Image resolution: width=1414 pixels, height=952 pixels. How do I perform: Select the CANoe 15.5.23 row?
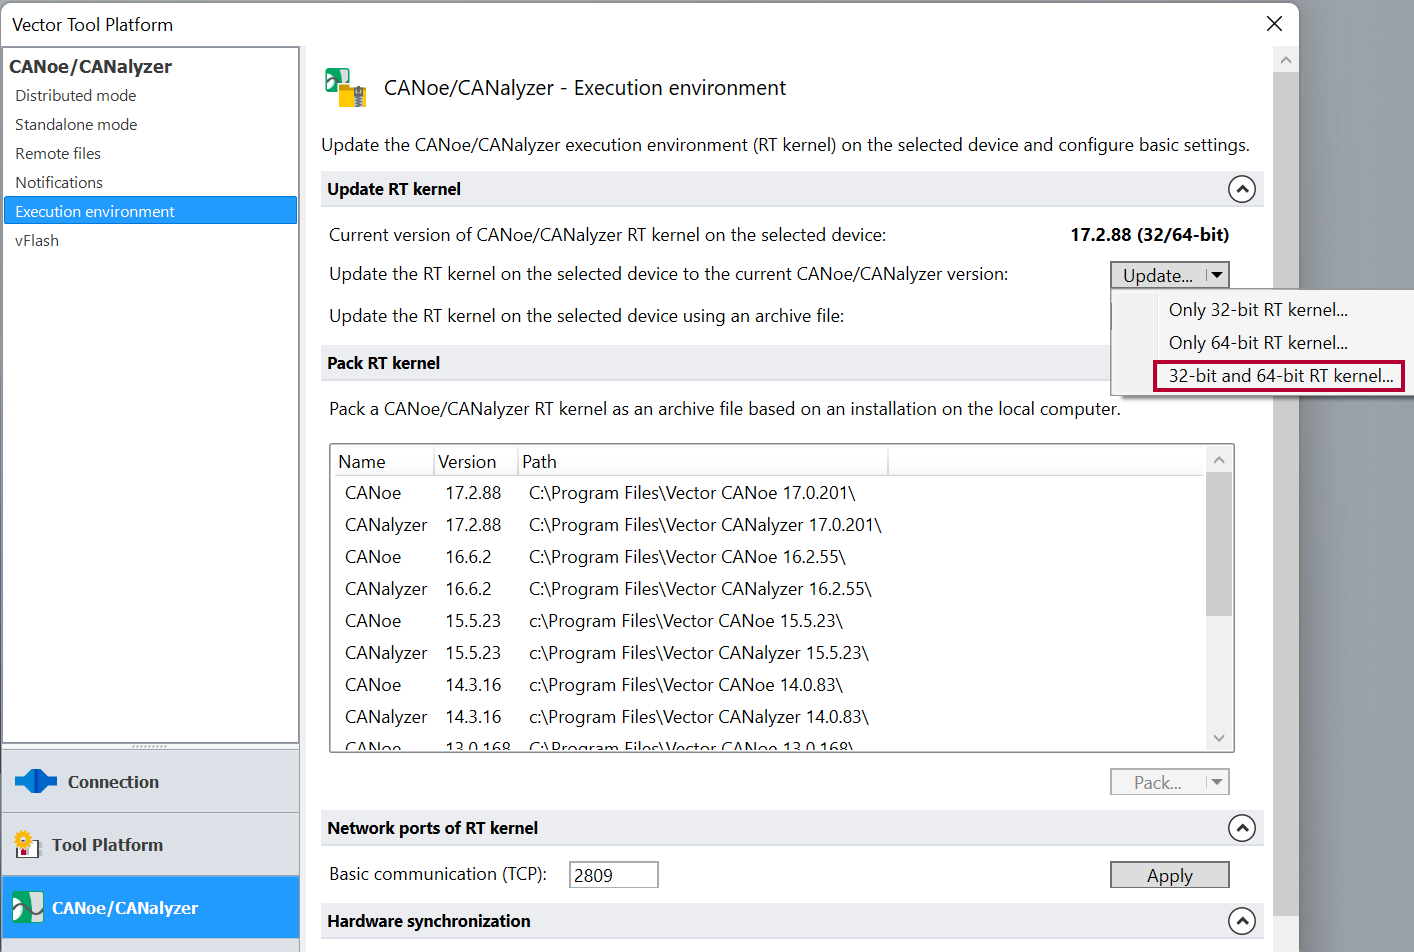(768, 621)
